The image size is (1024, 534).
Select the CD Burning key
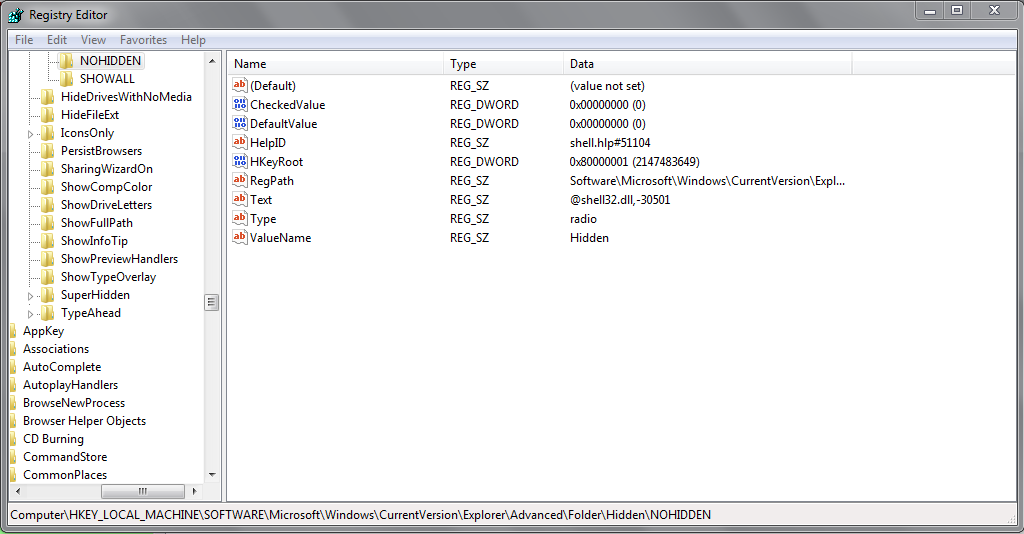(x=54, y=439)
